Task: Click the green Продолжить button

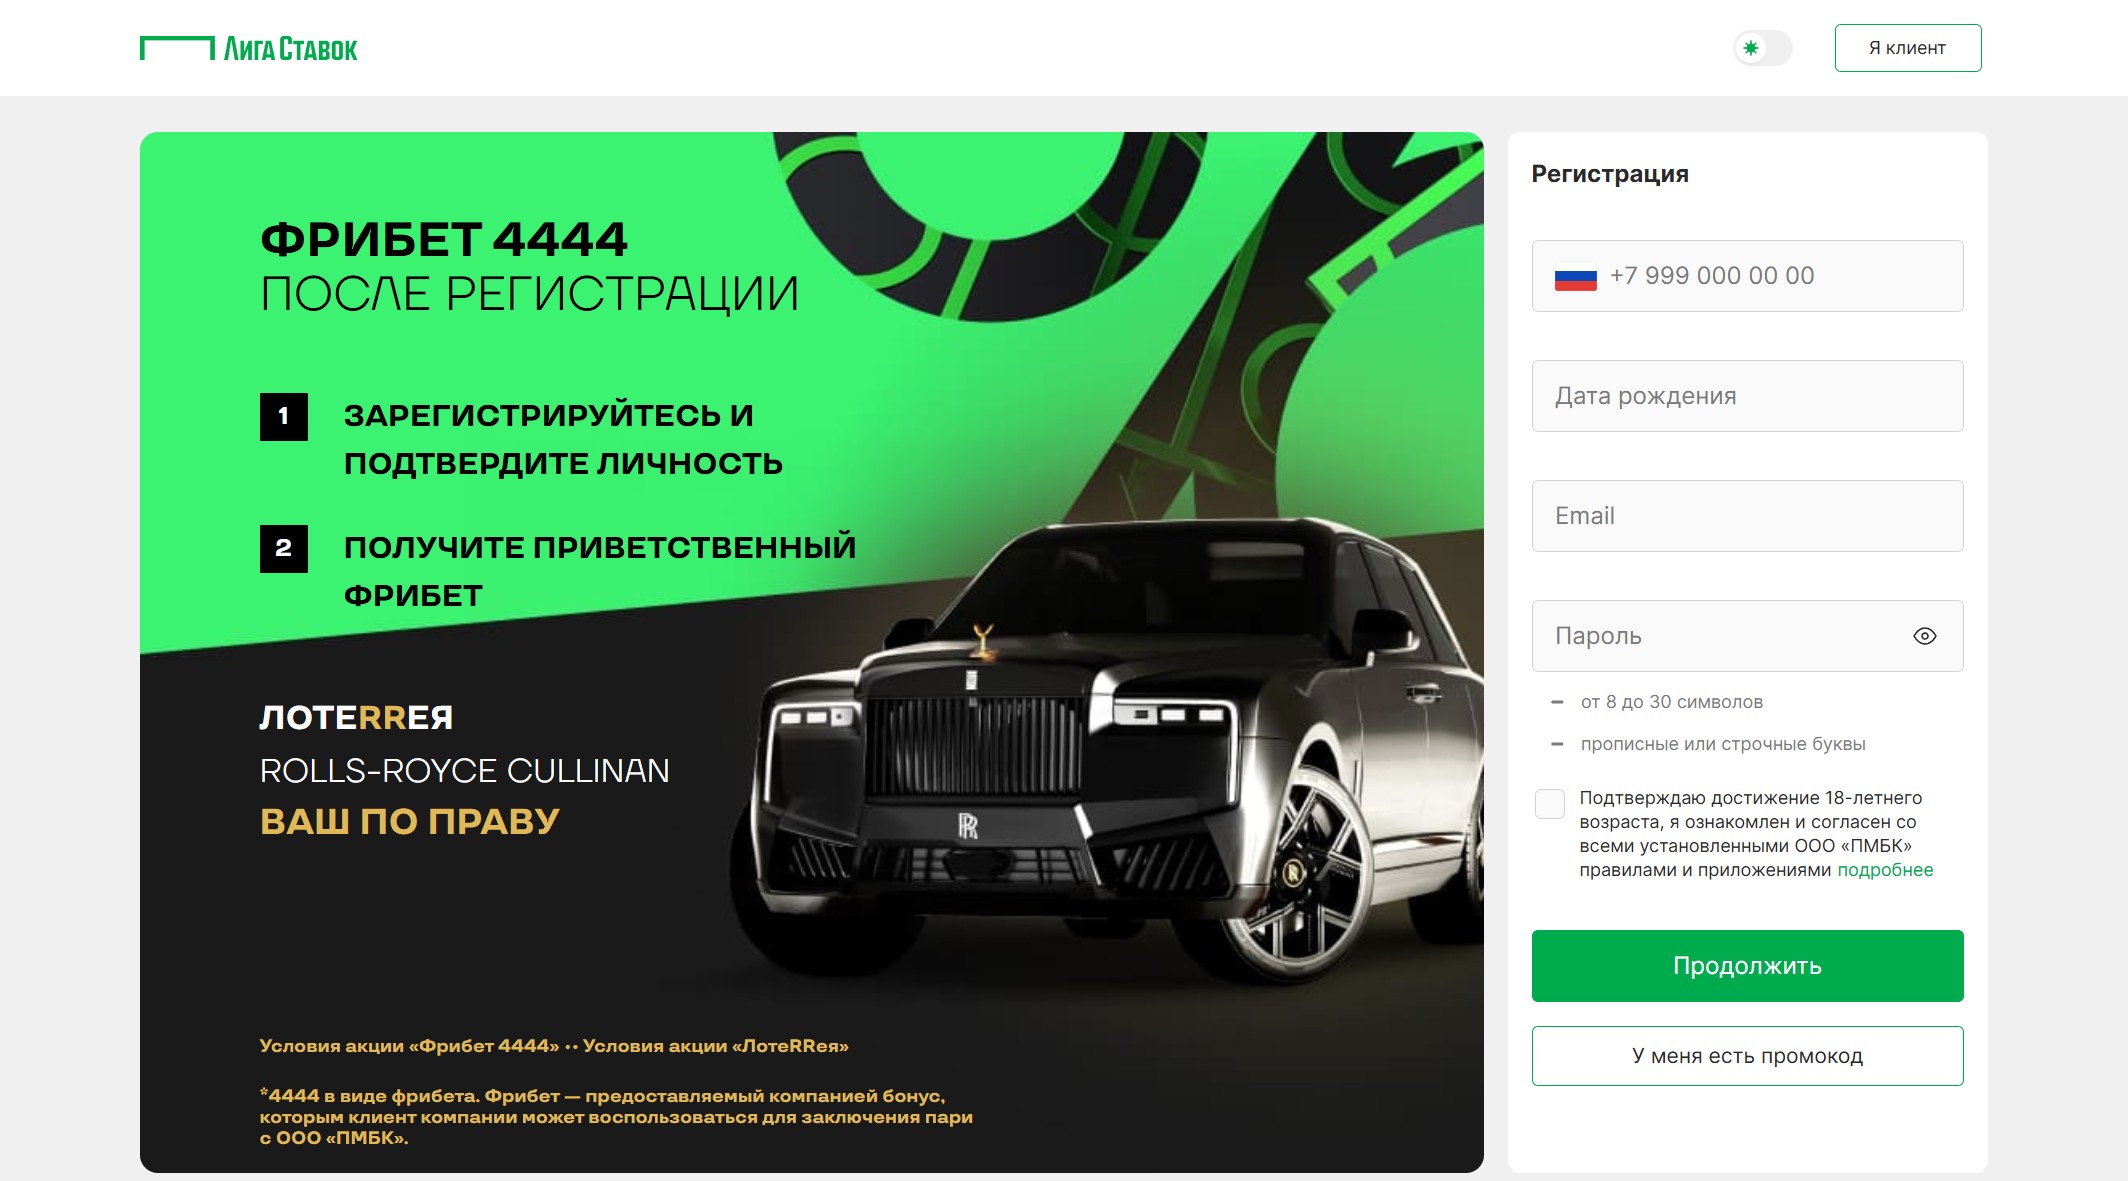Action: pos(1747,966)
